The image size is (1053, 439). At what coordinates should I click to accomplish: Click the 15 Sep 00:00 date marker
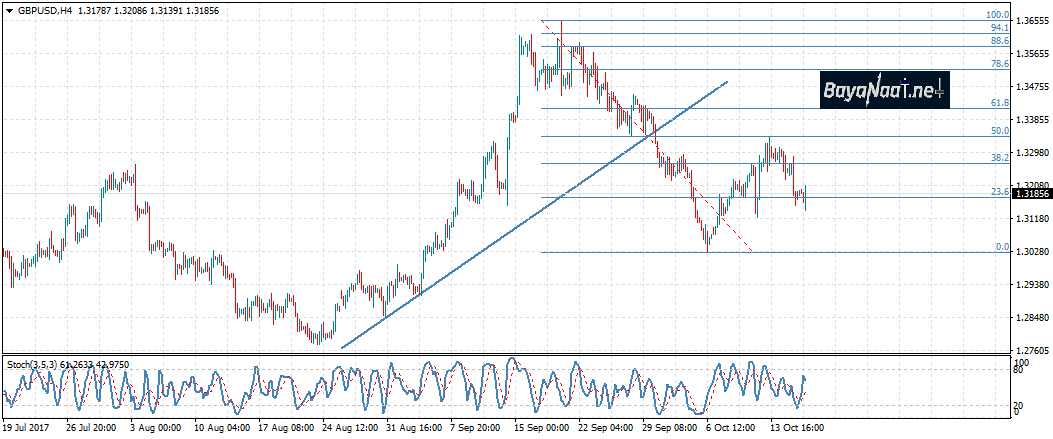[543, 427]
